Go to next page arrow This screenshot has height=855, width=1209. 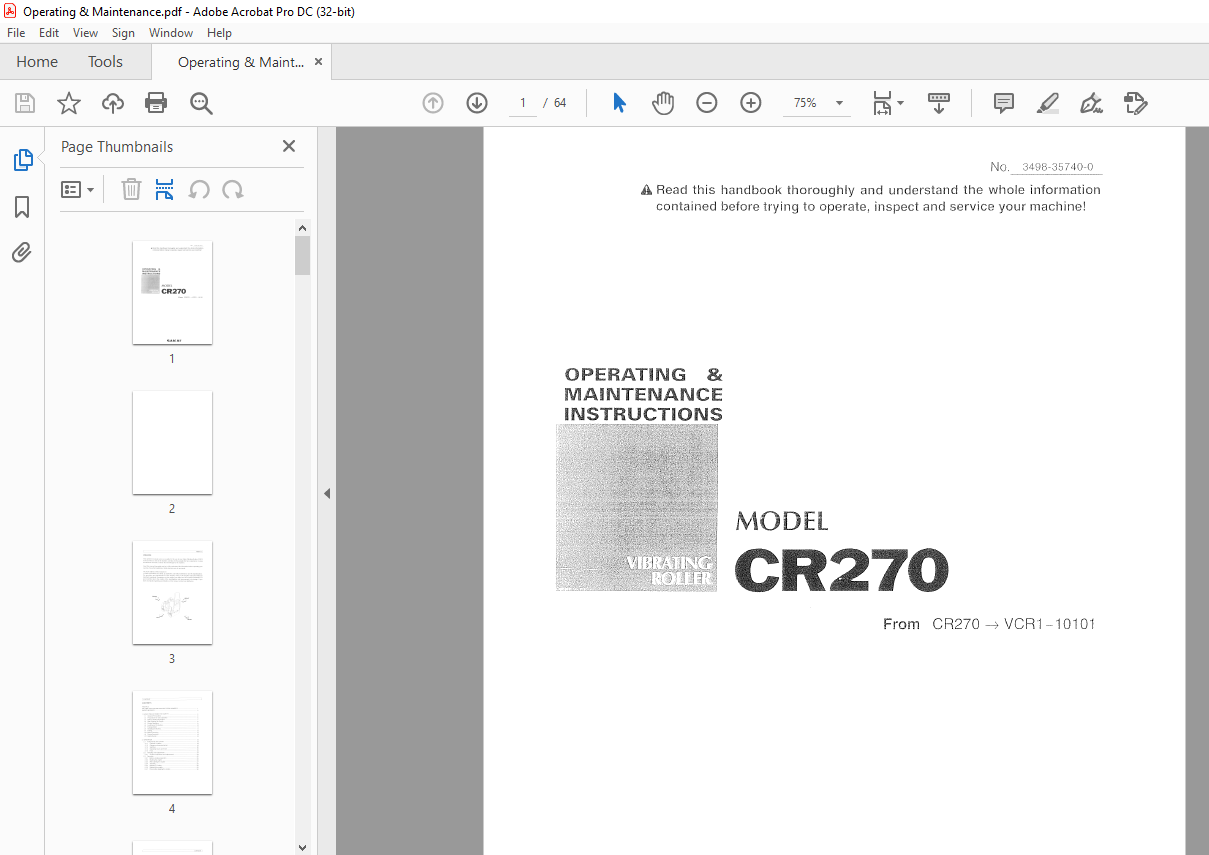pos(477,103)
